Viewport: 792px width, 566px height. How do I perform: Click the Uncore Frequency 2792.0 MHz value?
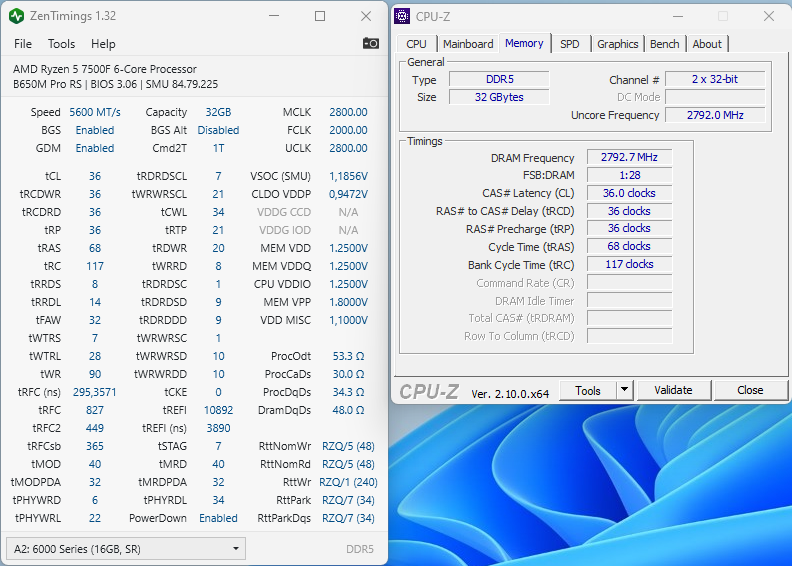[715, 115]
